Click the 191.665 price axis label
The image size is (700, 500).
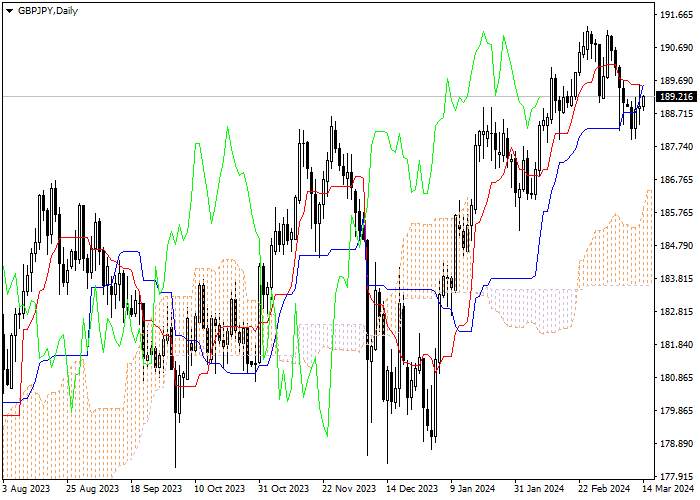click(x=676, y=15)
